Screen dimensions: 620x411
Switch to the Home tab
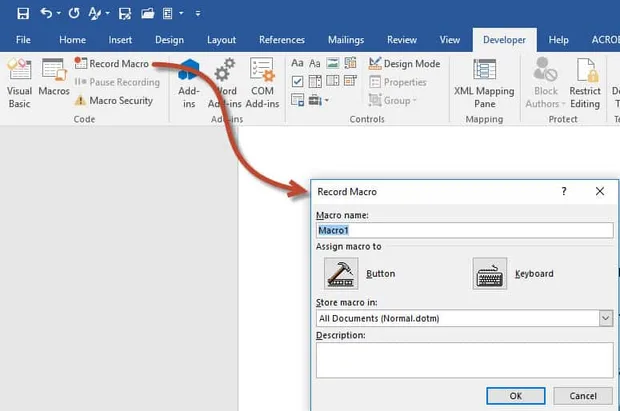click(x=72, y=40)
